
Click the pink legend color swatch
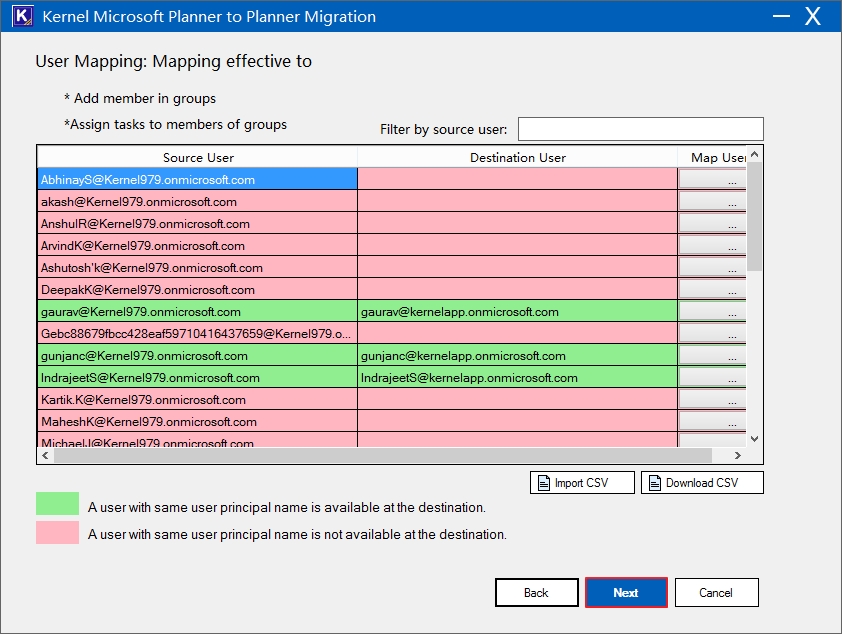(x=57, y=533)
